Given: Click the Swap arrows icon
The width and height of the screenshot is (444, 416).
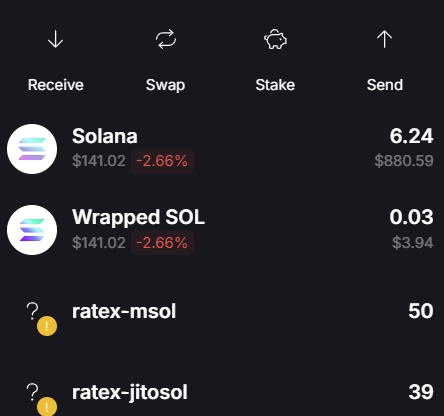Looking at the screenshot, I should (166, 39).
